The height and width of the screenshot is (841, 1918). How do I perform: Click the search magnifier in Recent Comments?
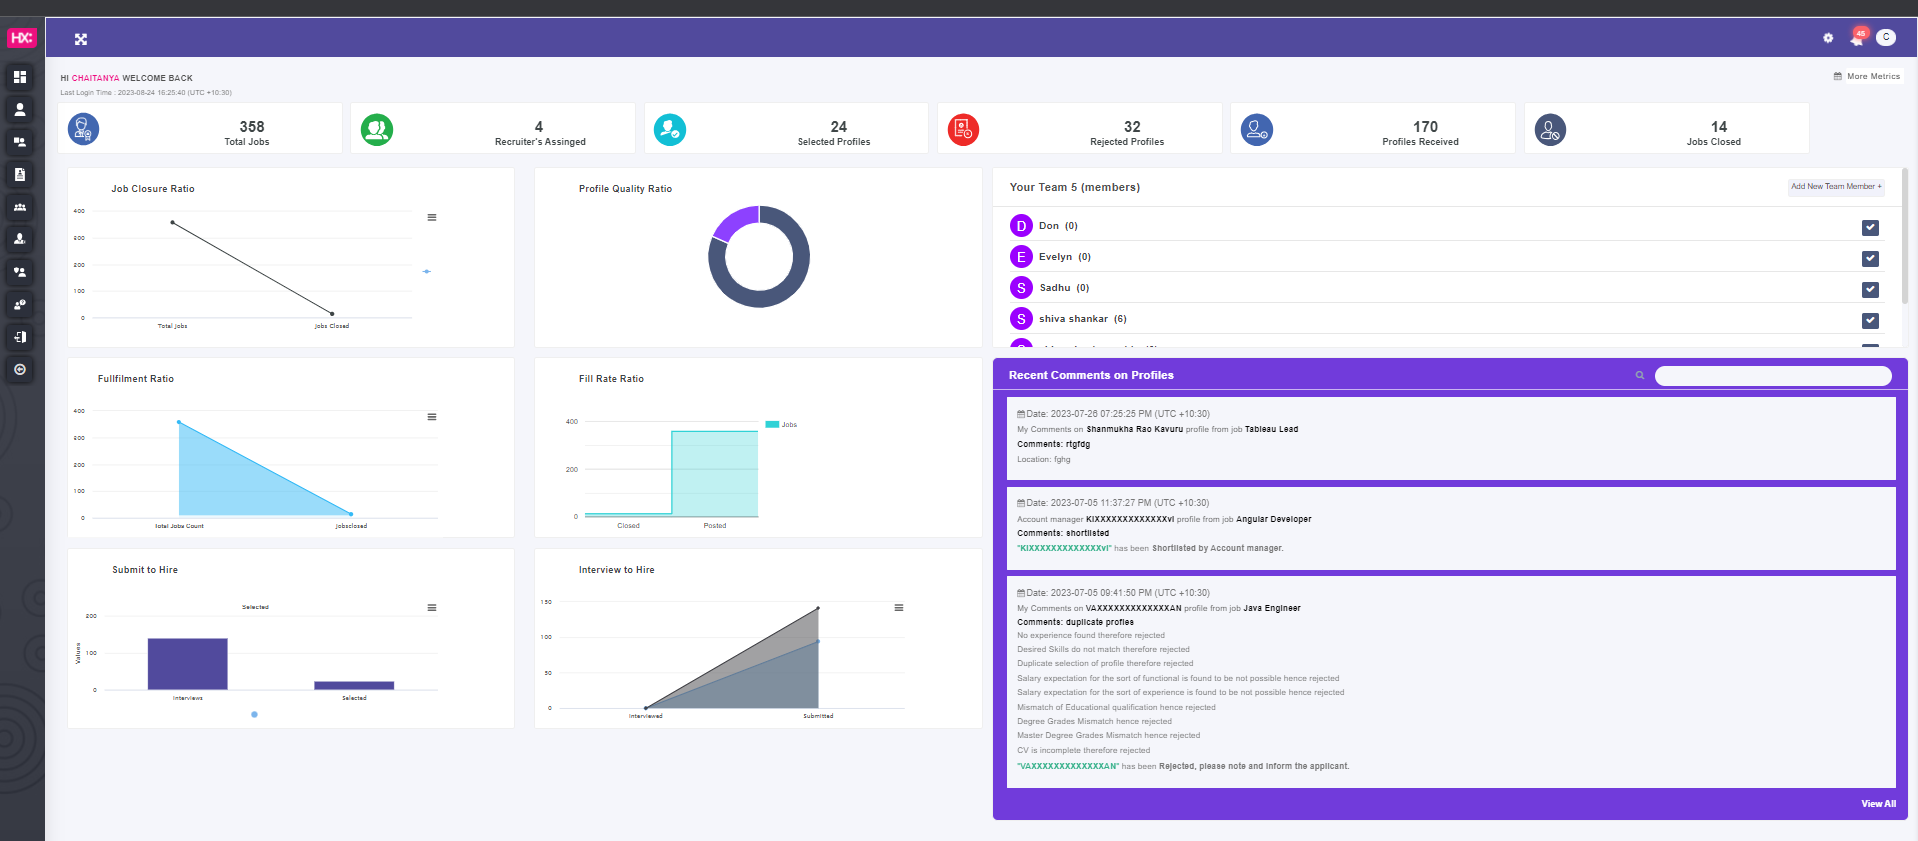coord(1640,375)
